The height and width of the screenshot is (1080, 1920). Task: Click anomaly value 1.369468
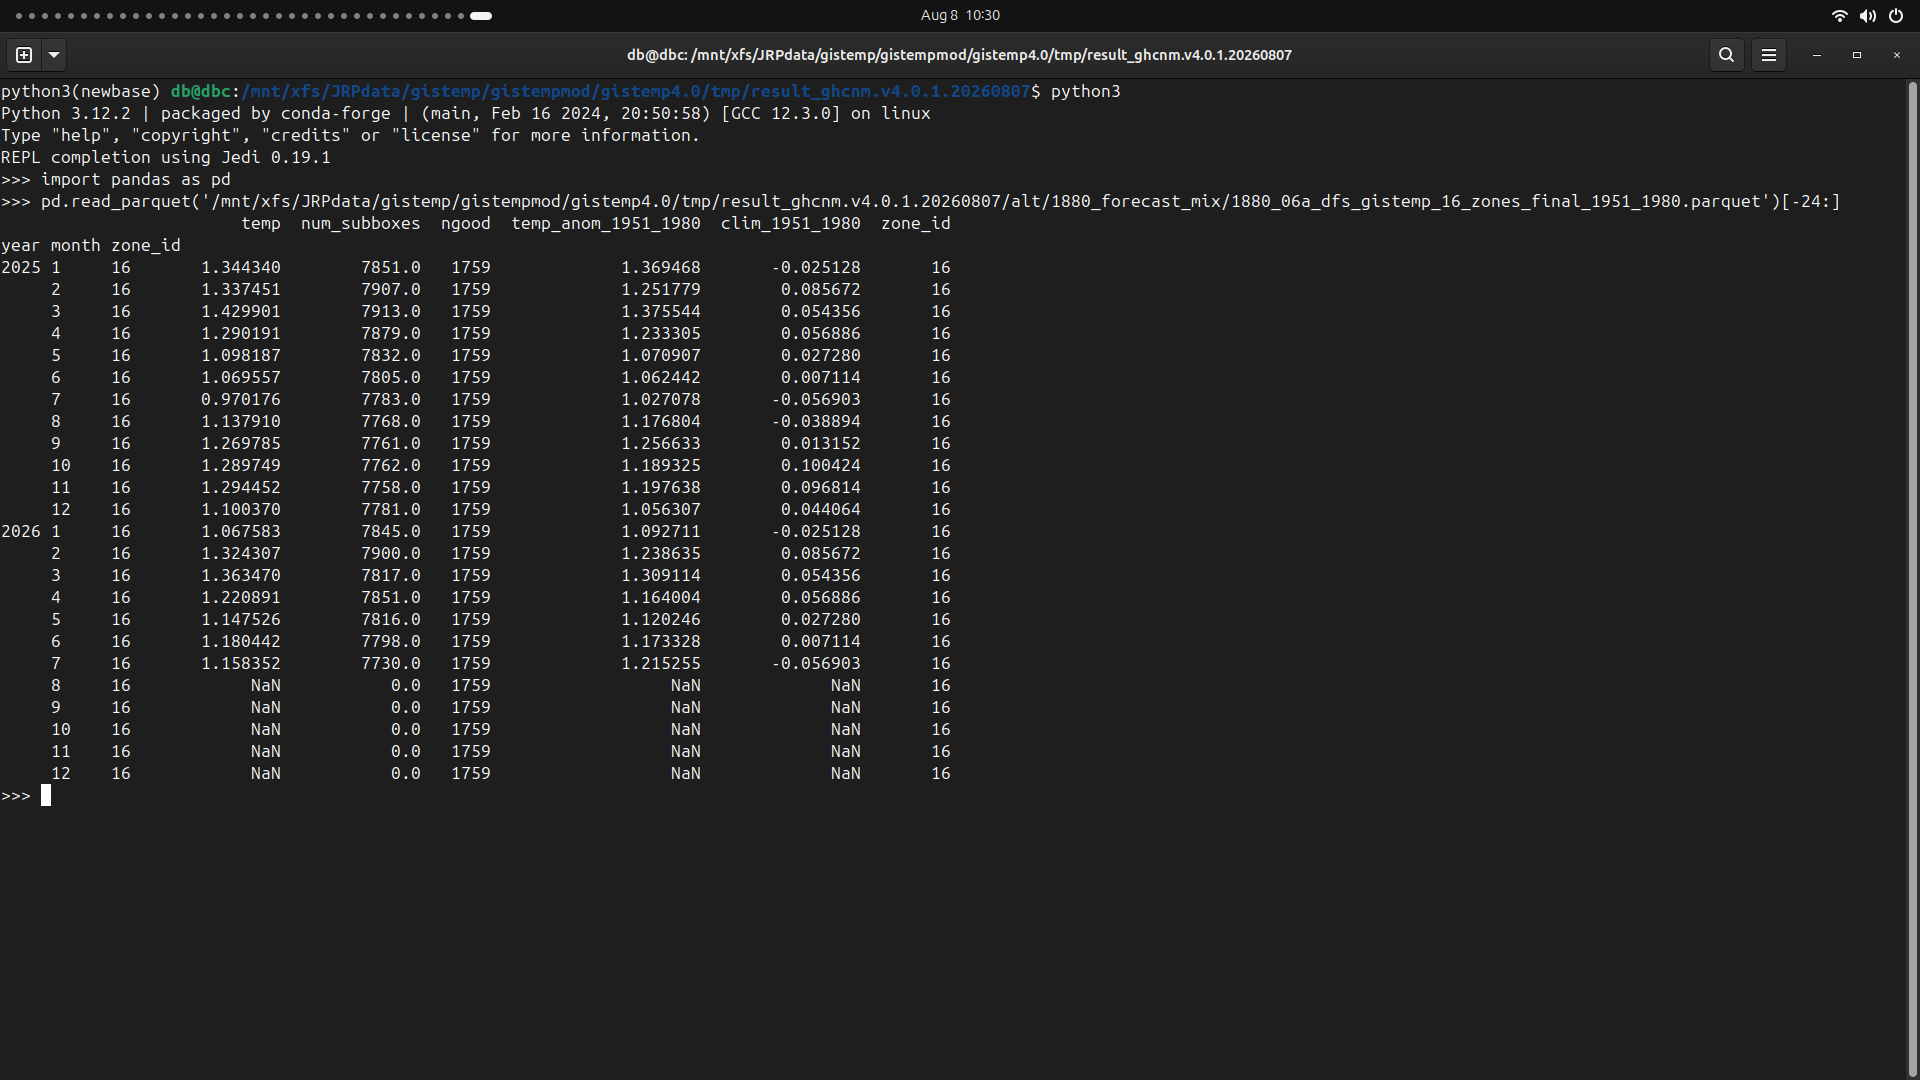coord(661,267)
